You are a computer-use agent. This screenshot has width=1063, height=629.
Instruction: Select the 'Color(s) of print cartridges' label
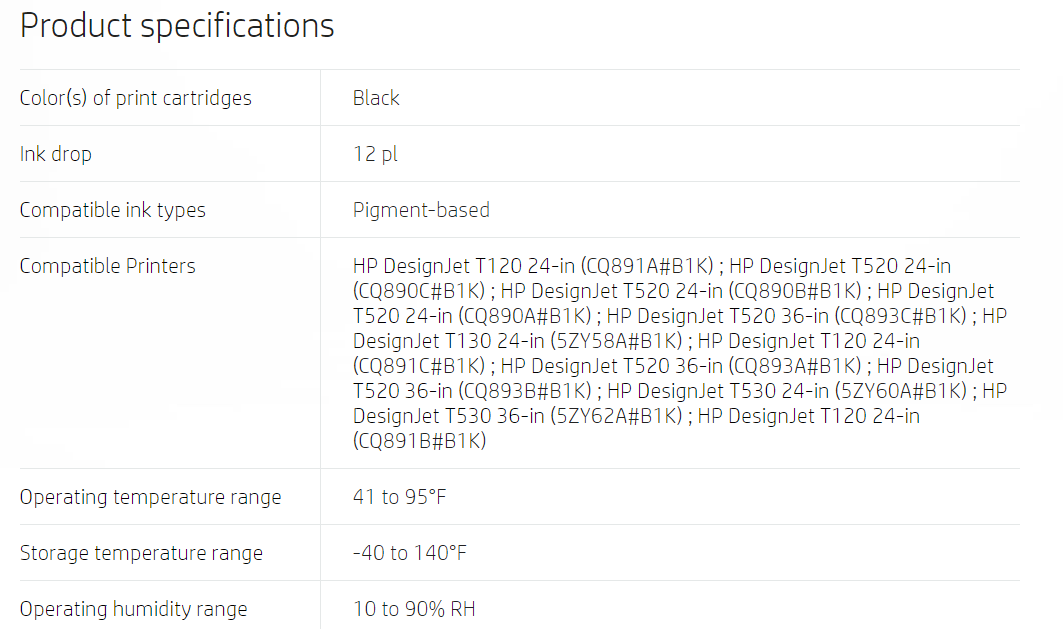[x=136, y=98]
